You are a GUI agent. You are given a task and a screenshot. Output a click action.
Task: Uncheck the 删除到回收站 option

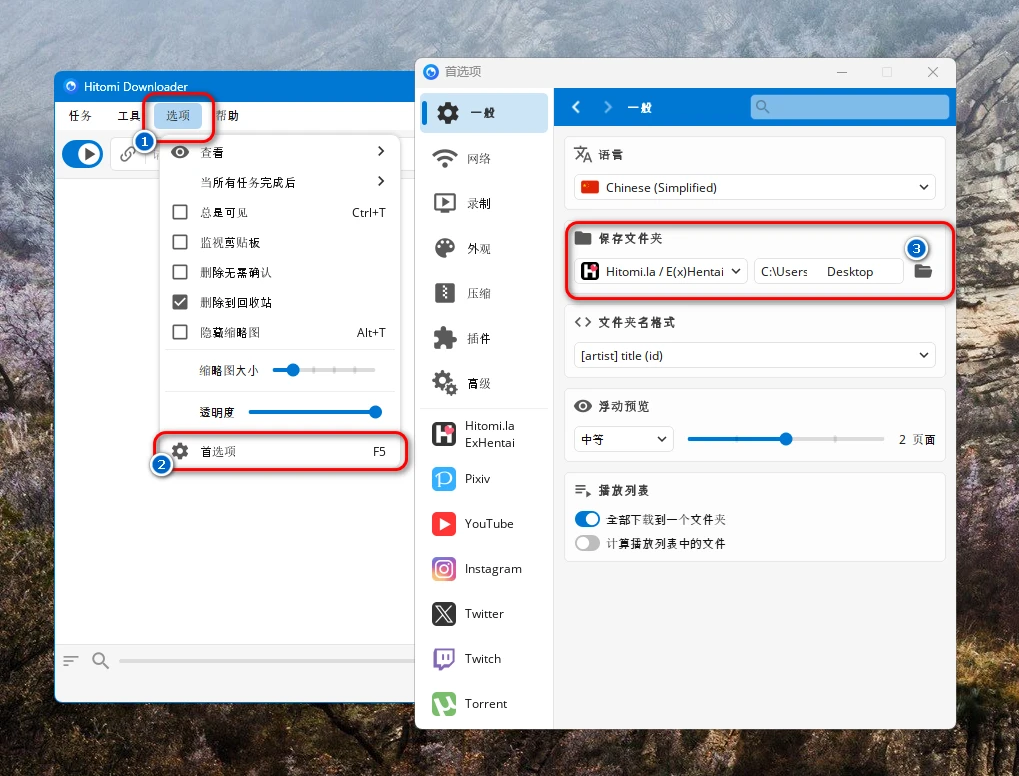(x=180, y=302)
